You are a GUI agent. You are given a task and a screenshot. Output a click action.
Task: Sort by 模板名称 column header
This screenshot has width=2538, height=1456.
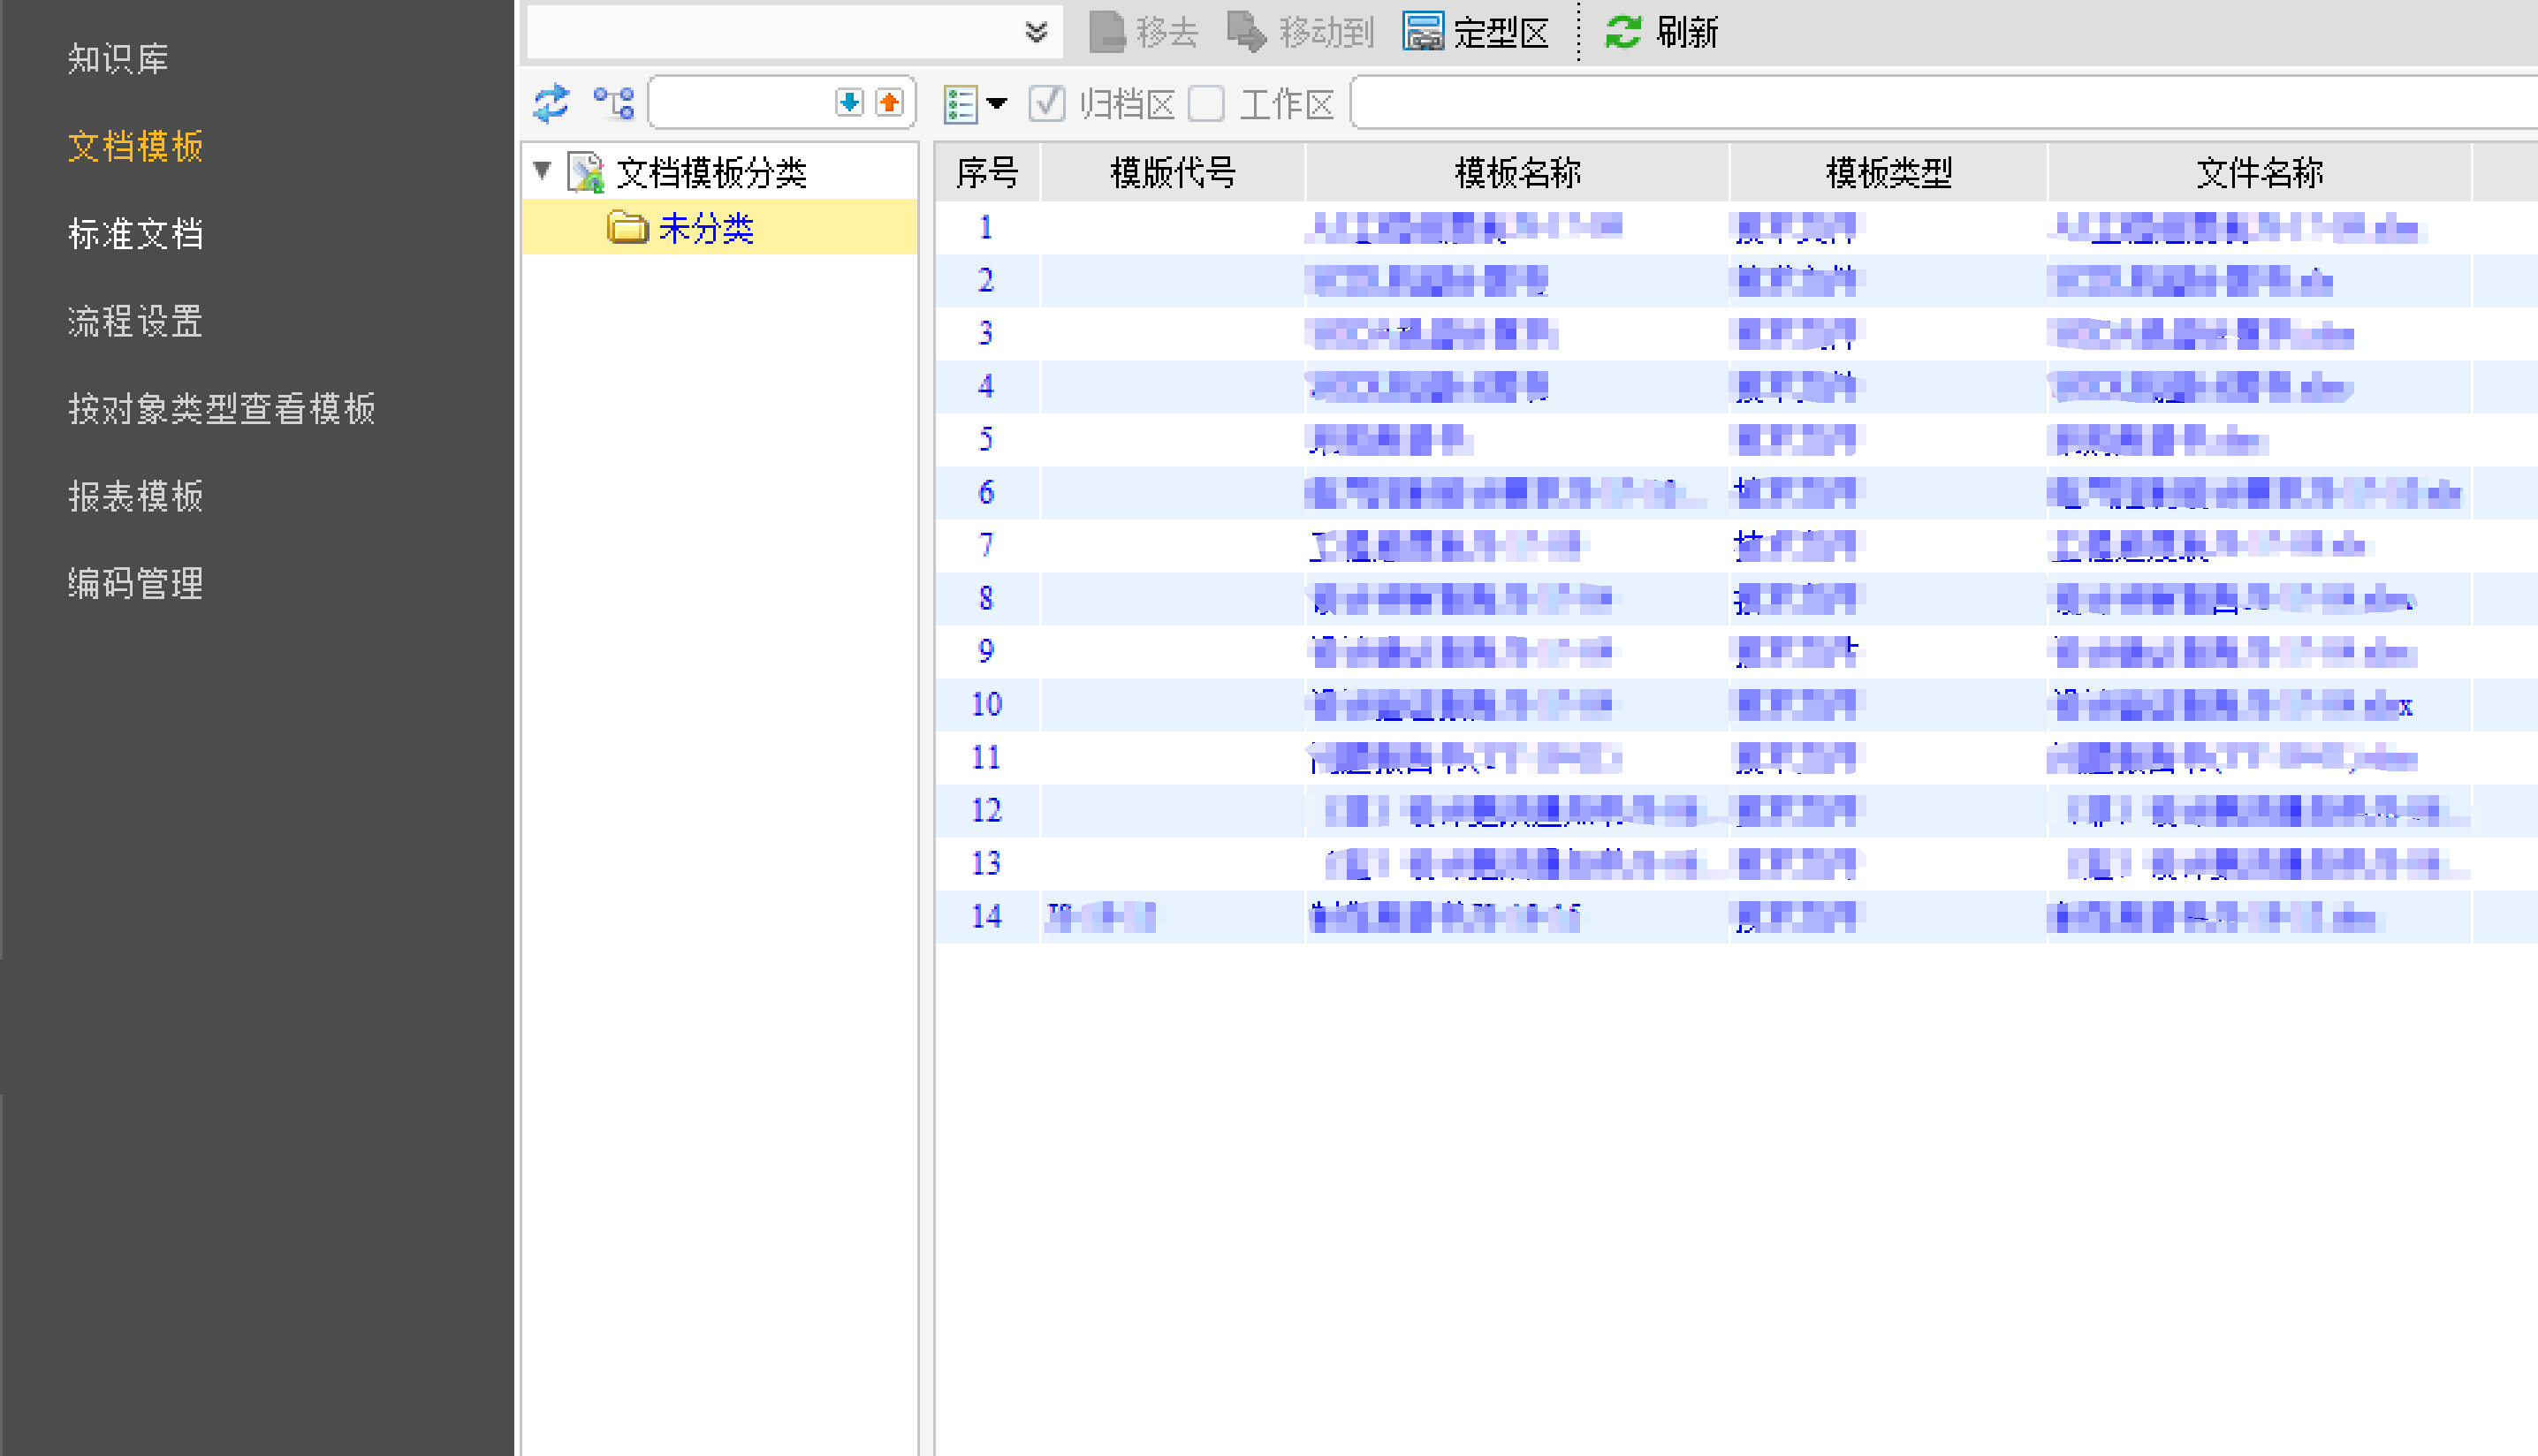tap(1516, 173)
